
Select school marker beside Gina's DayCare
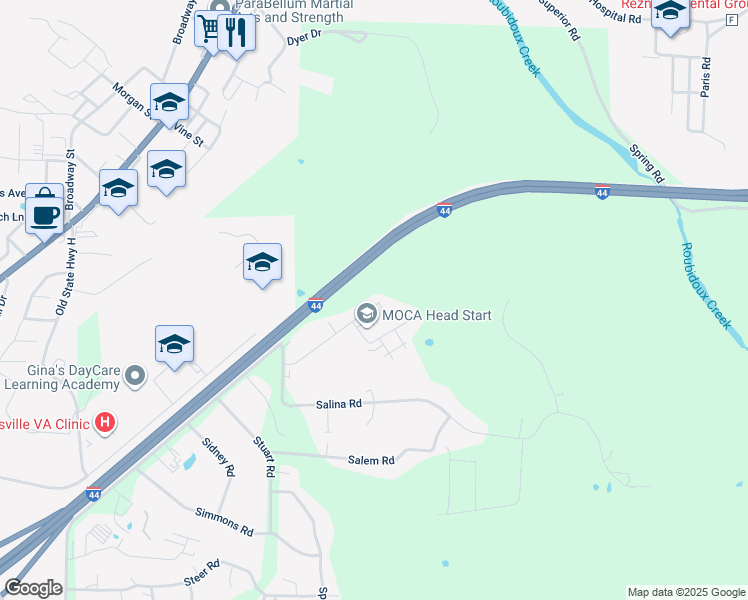[x=175, y=344]
